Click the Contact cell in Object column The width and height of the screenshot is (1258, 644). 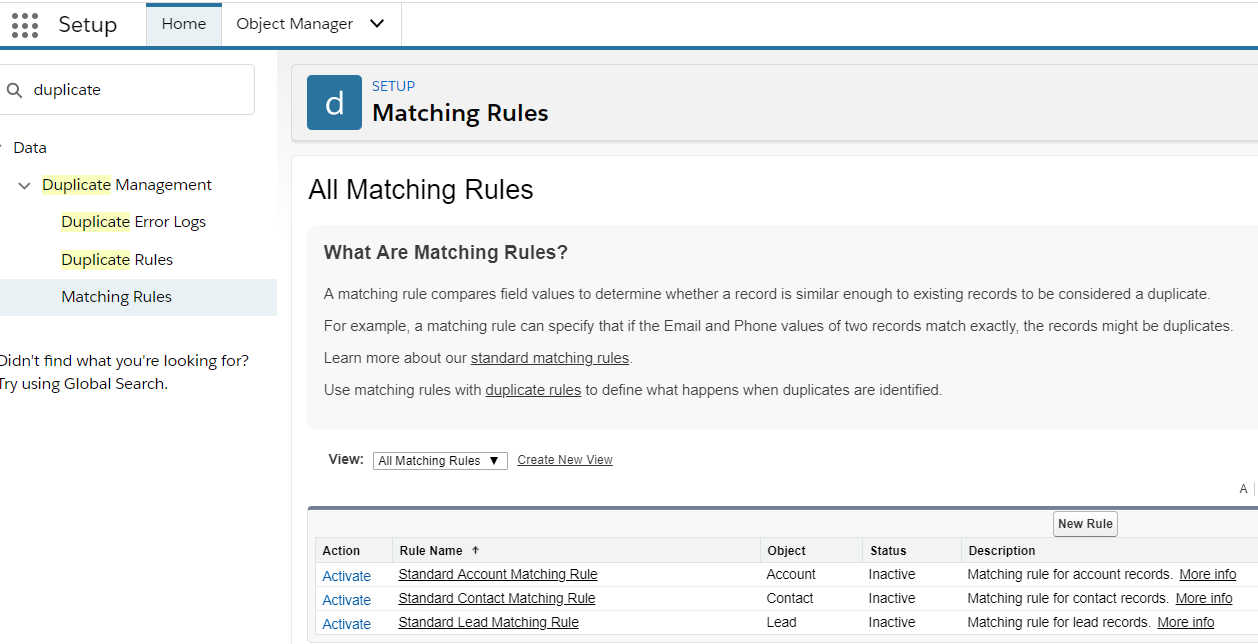click(790, 599)
